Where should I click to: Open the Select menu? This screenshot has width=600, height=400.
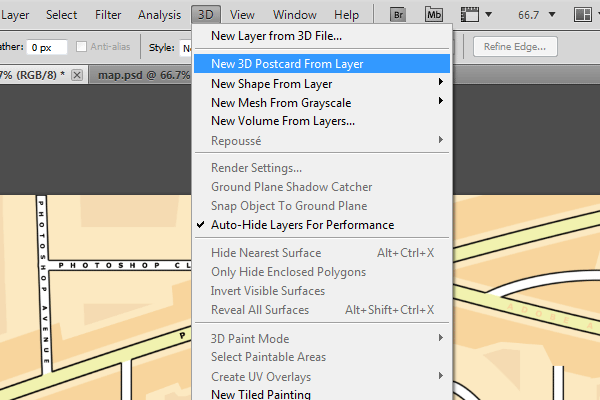pyautogui.click(x=61, y=15)
